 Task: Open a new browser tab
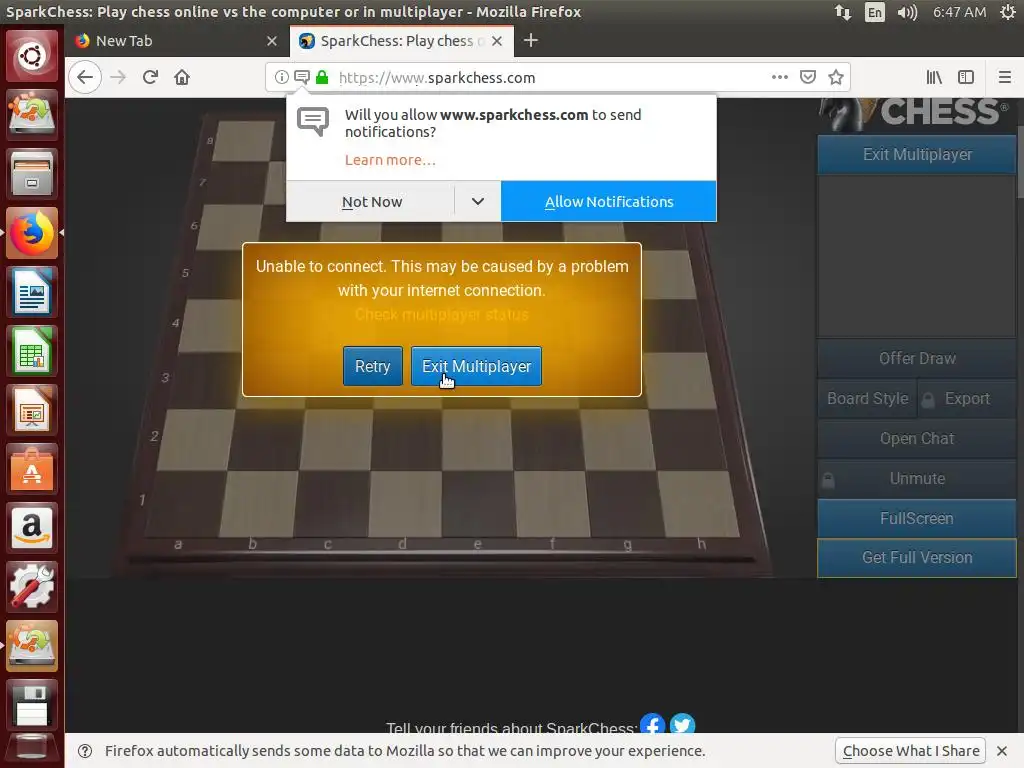point(531,40)
